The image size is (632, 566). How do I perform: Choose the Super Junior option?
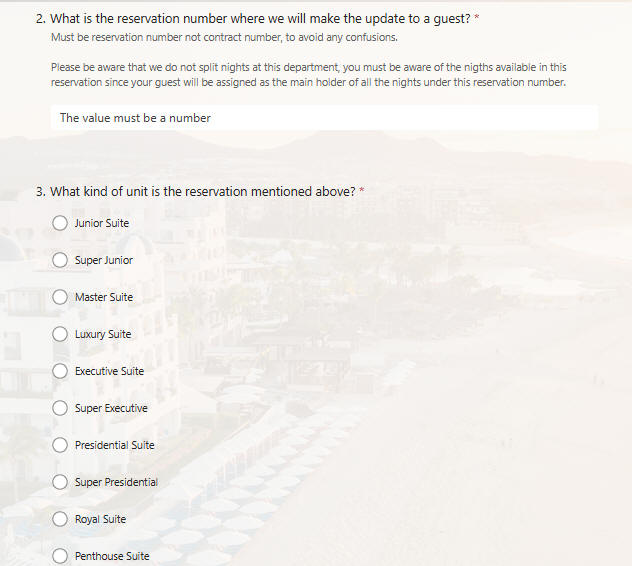click(x=60, y=260)
